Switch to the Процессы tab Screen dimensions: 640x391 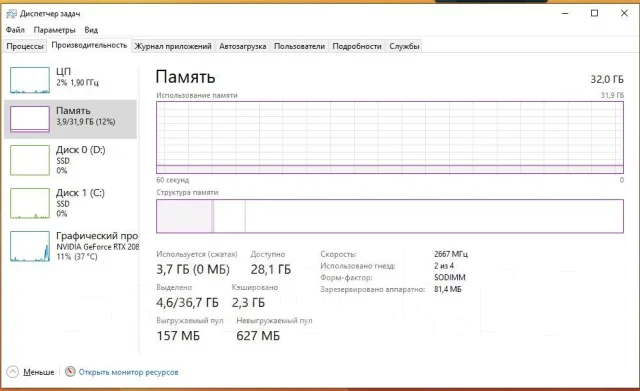[x=25, y=46]
